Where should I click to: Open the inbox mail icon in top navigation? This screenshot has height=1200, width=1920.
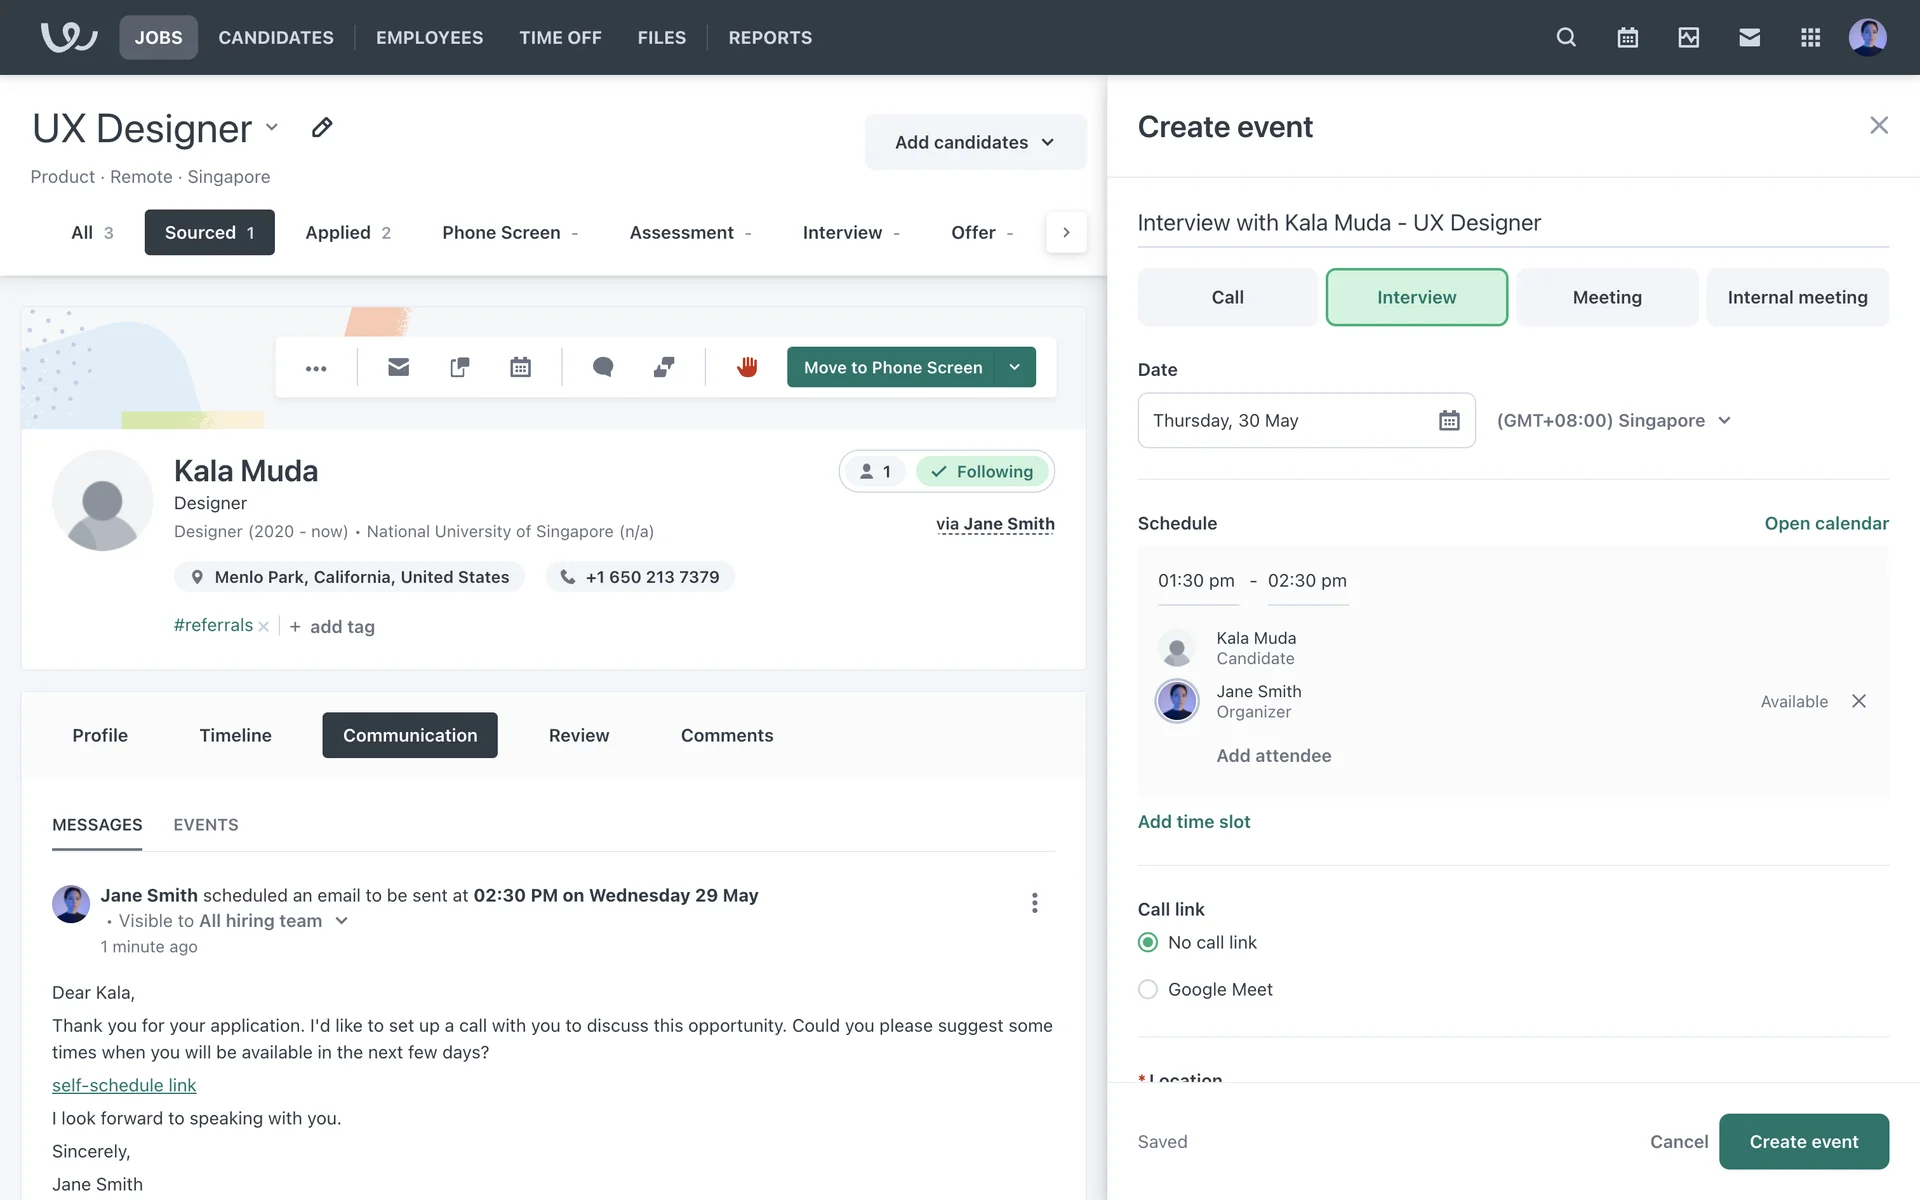click(x=1749, y=37)
